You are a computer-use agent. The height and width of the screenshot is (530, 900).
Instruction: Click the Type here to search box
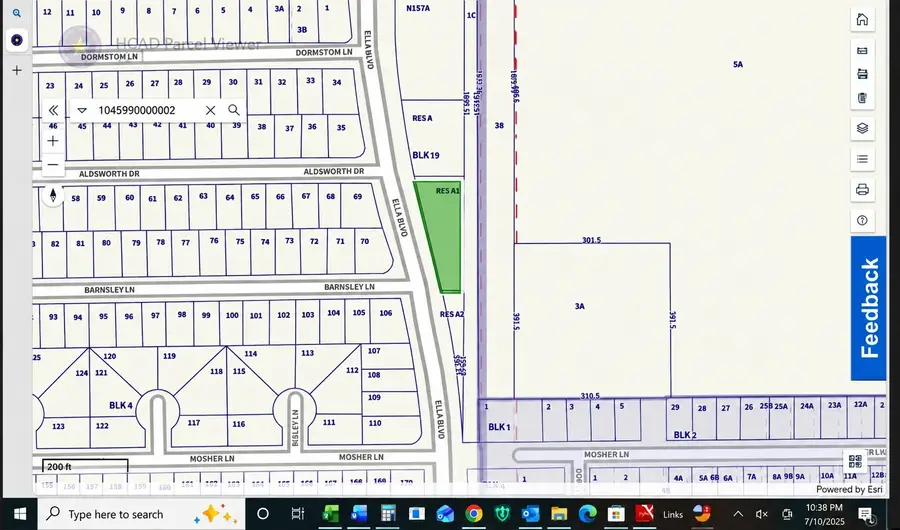pyautogui.click(x=141, y=514)
